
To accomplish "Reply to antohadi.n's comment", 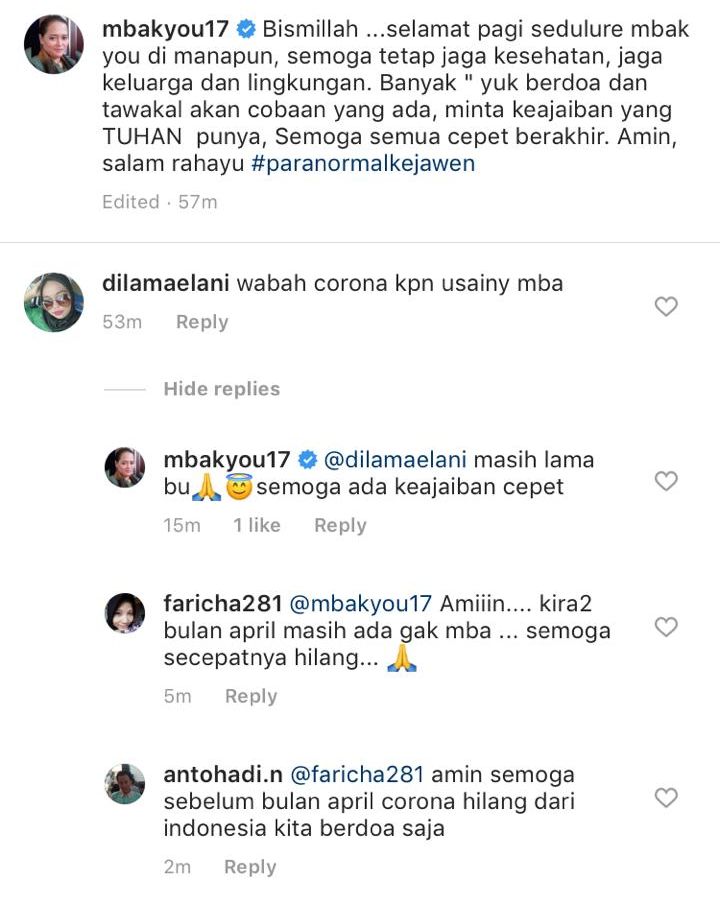I will [x=250, y=867].
